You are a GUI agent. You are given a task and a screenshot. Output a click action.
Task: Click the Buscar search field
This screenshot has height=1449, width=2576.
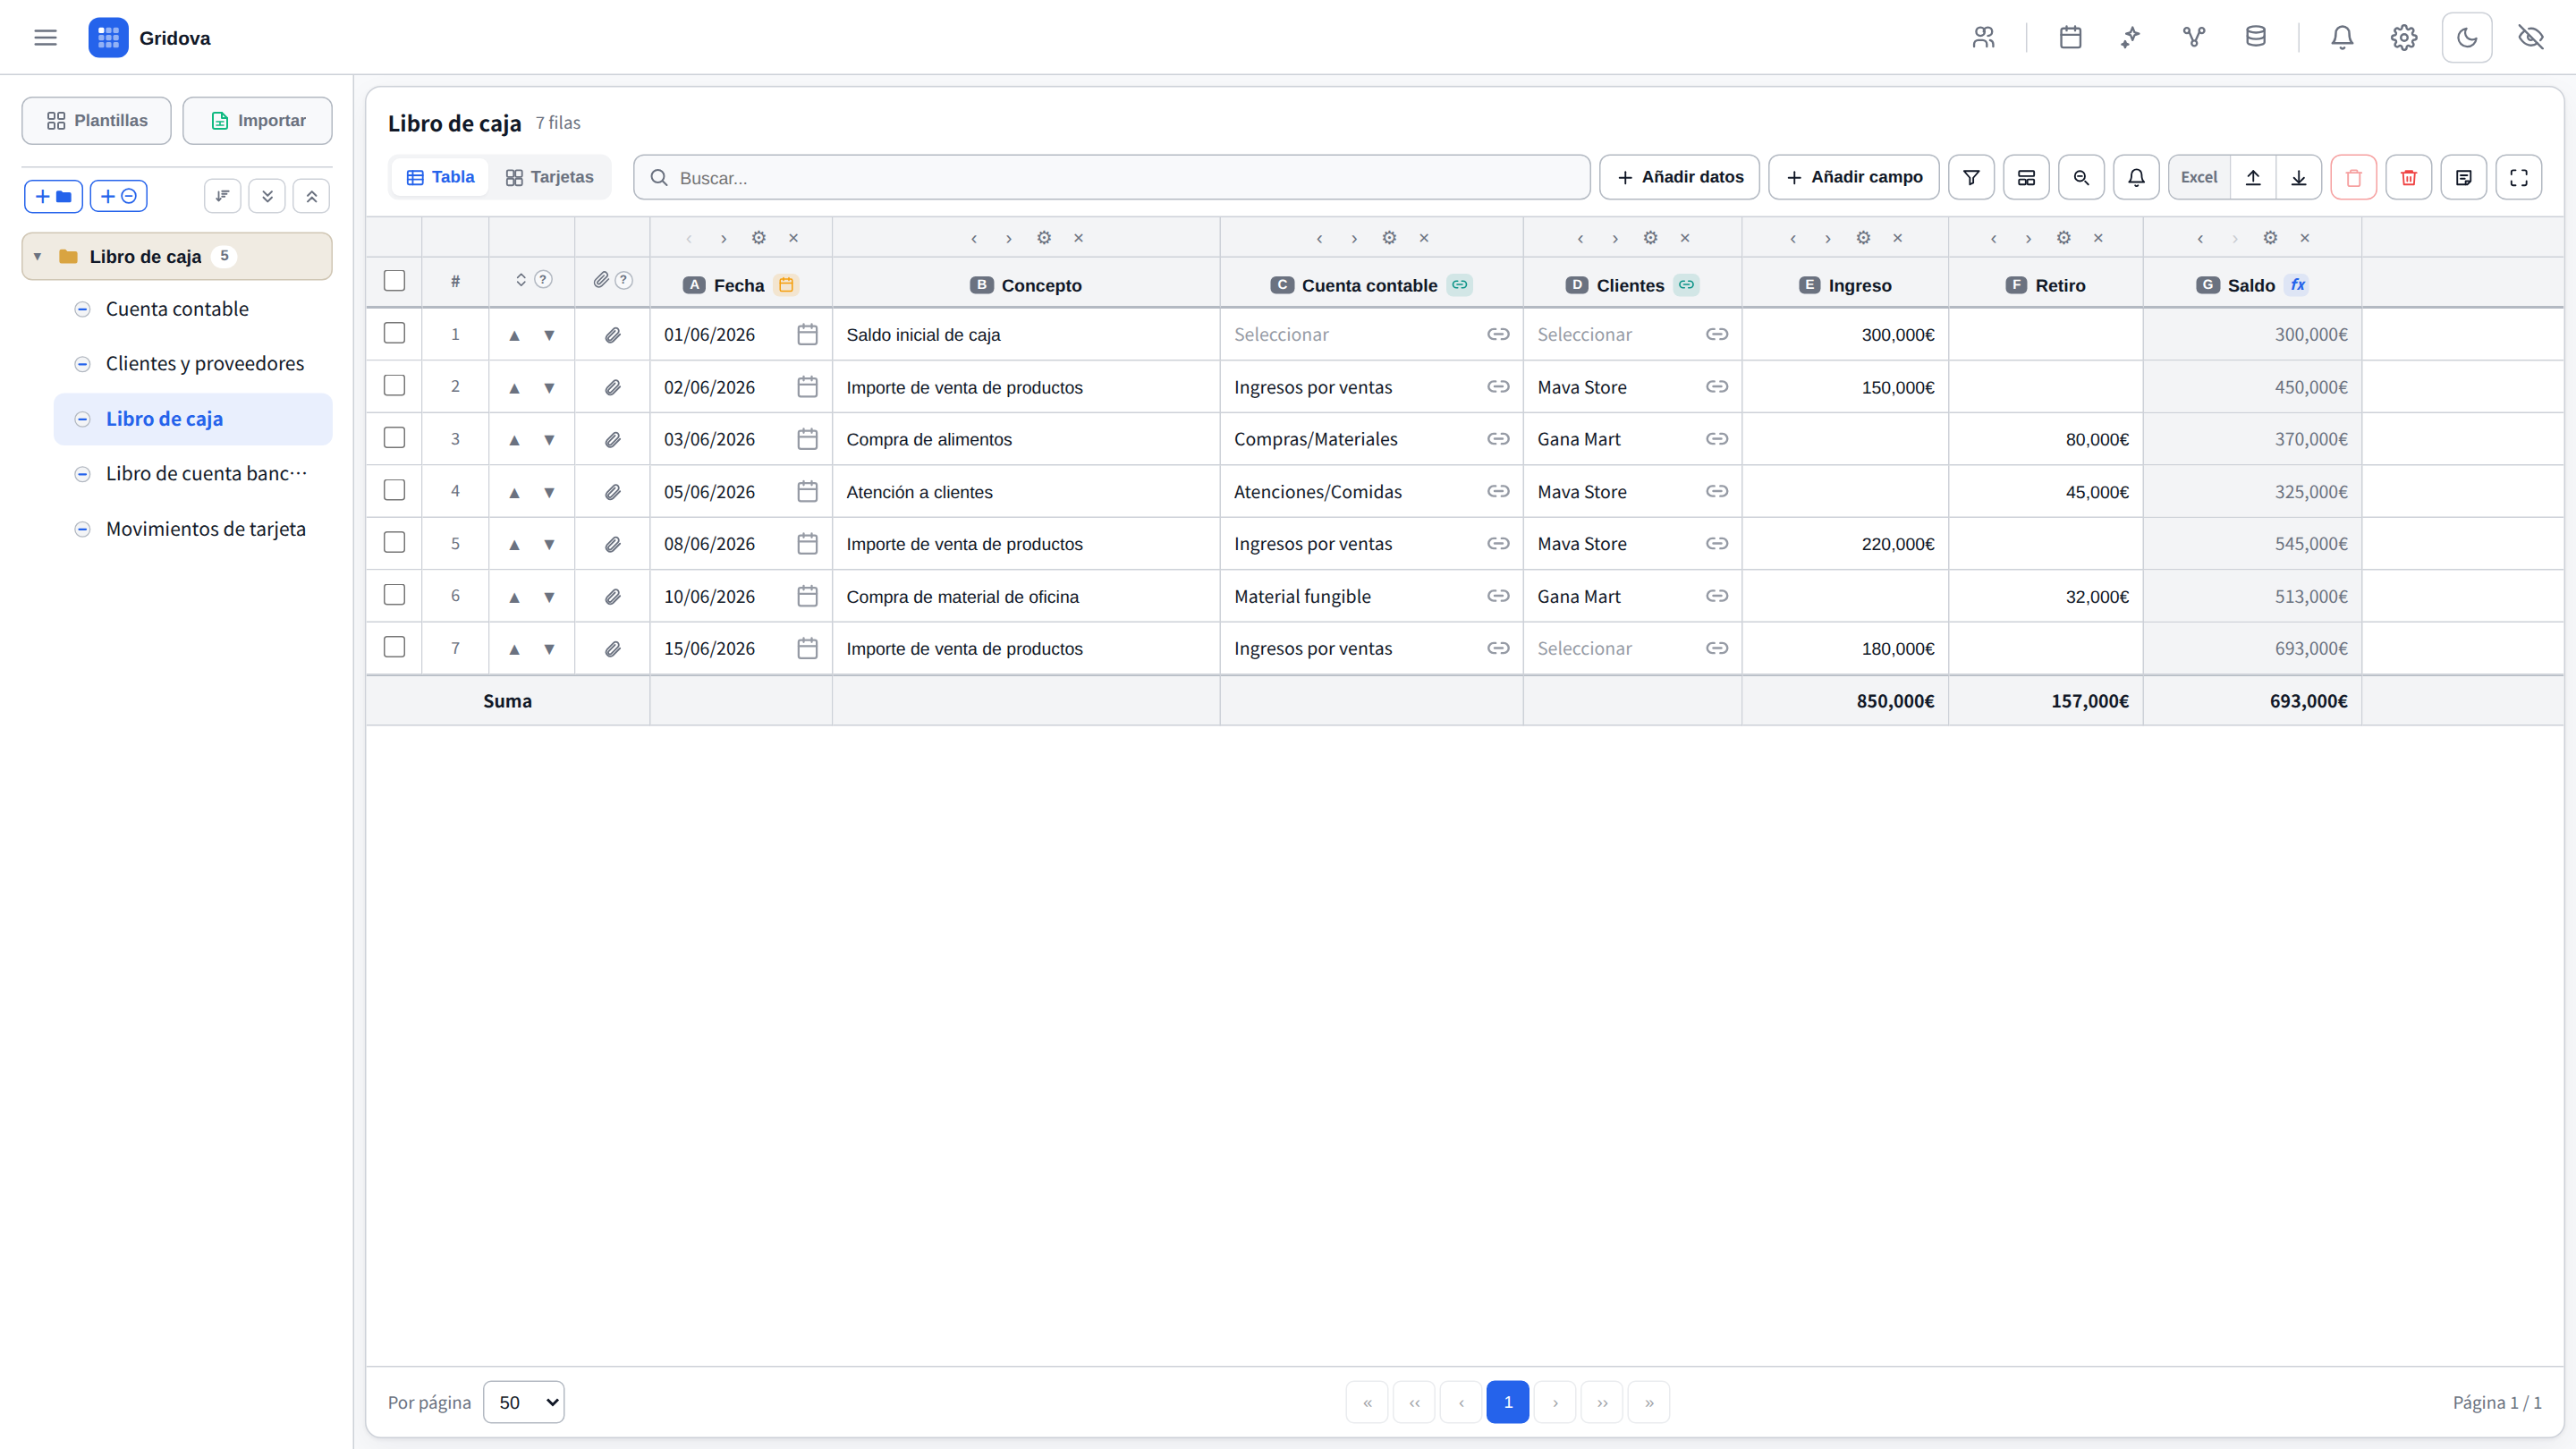point(1111,177)
